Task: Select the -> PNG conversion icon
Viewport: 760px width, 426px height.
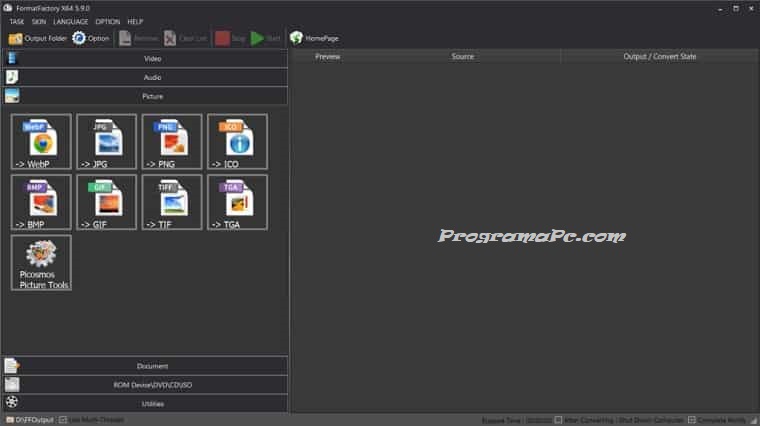Action: point(172,142)
